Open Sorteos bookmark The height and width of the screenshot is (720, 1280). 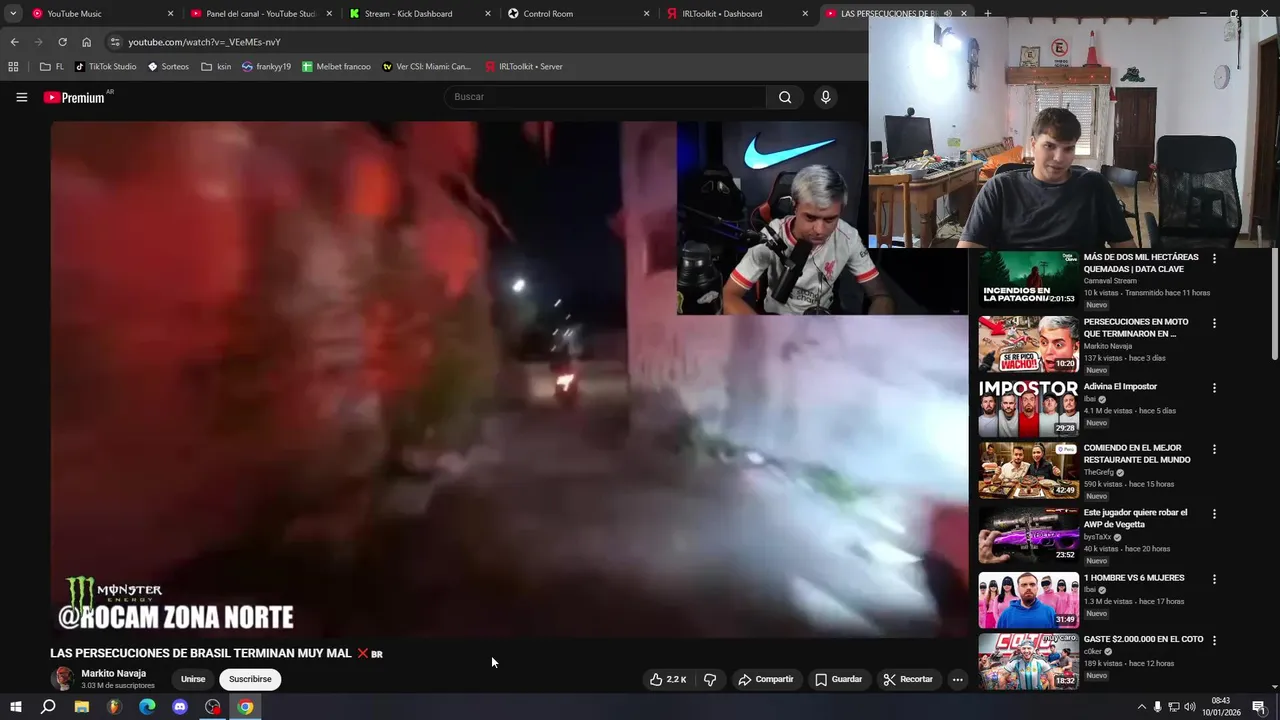click(x=168, y=67)
